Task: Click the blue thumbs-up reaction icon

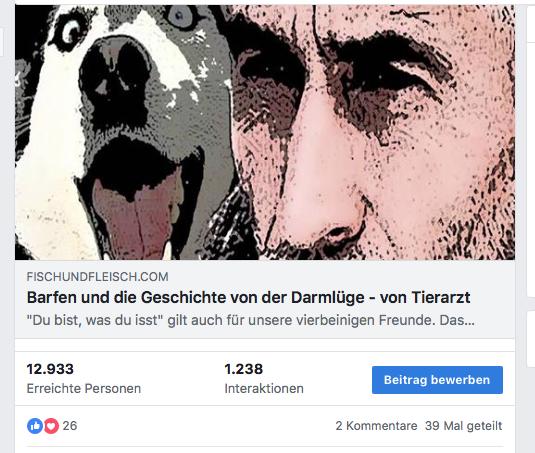Action: (35, 426)
